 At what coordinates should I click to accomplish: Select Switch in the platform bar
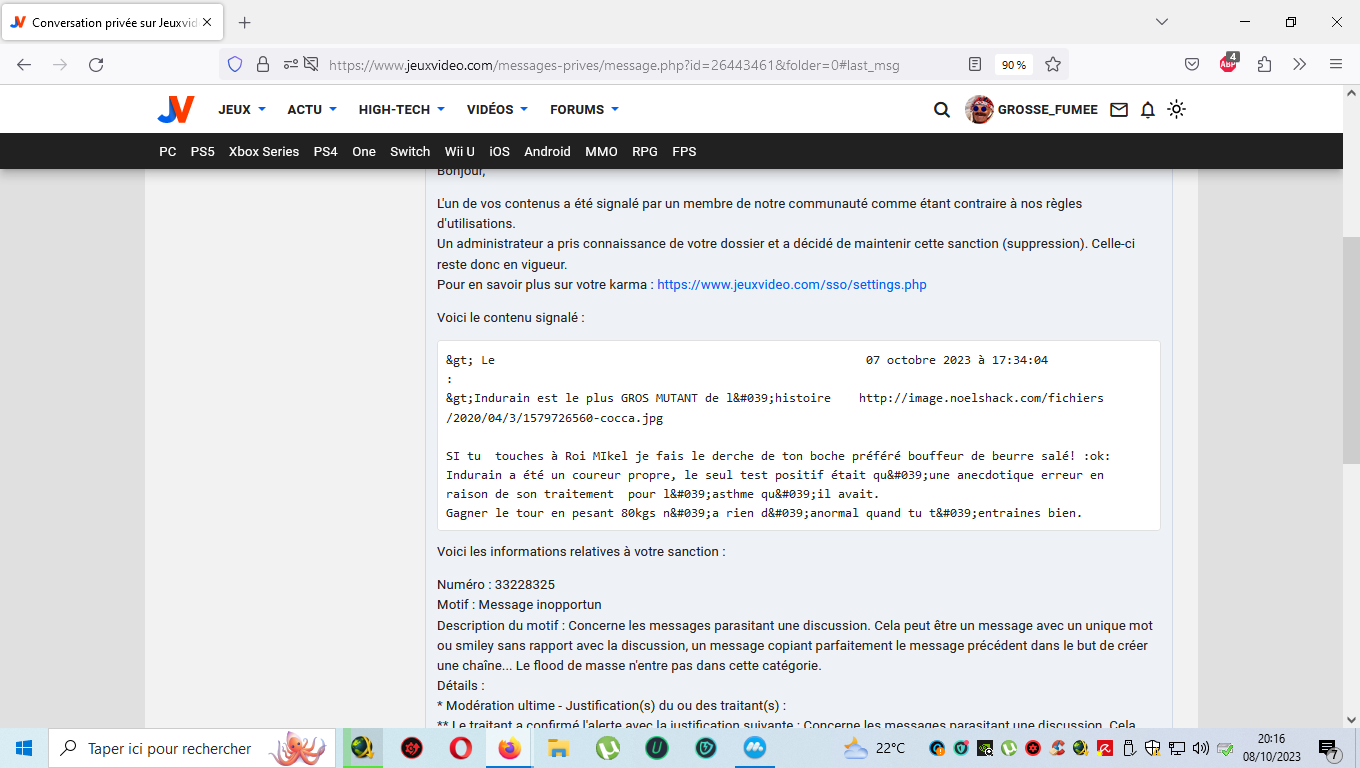[x=410, y=152]
